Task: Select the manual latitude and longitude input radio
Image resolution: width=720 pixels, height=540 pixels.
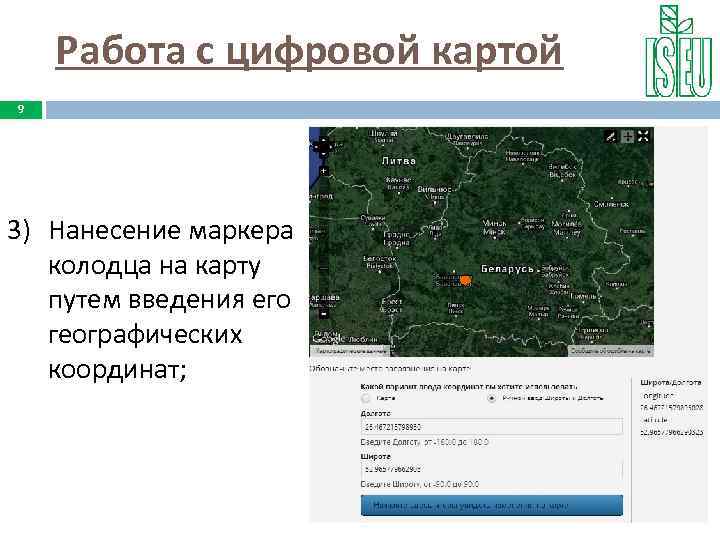Action: click(x=492, y=398)
